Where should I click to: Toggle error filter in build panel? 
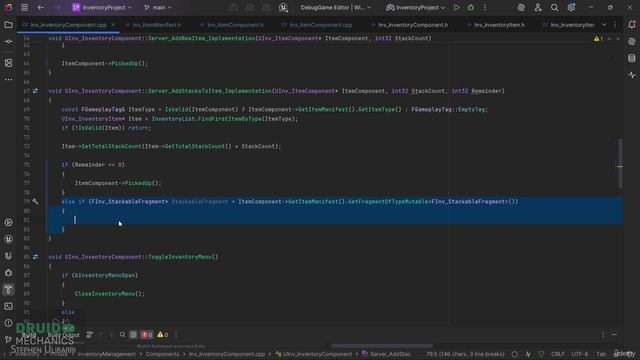pos(147,335)
